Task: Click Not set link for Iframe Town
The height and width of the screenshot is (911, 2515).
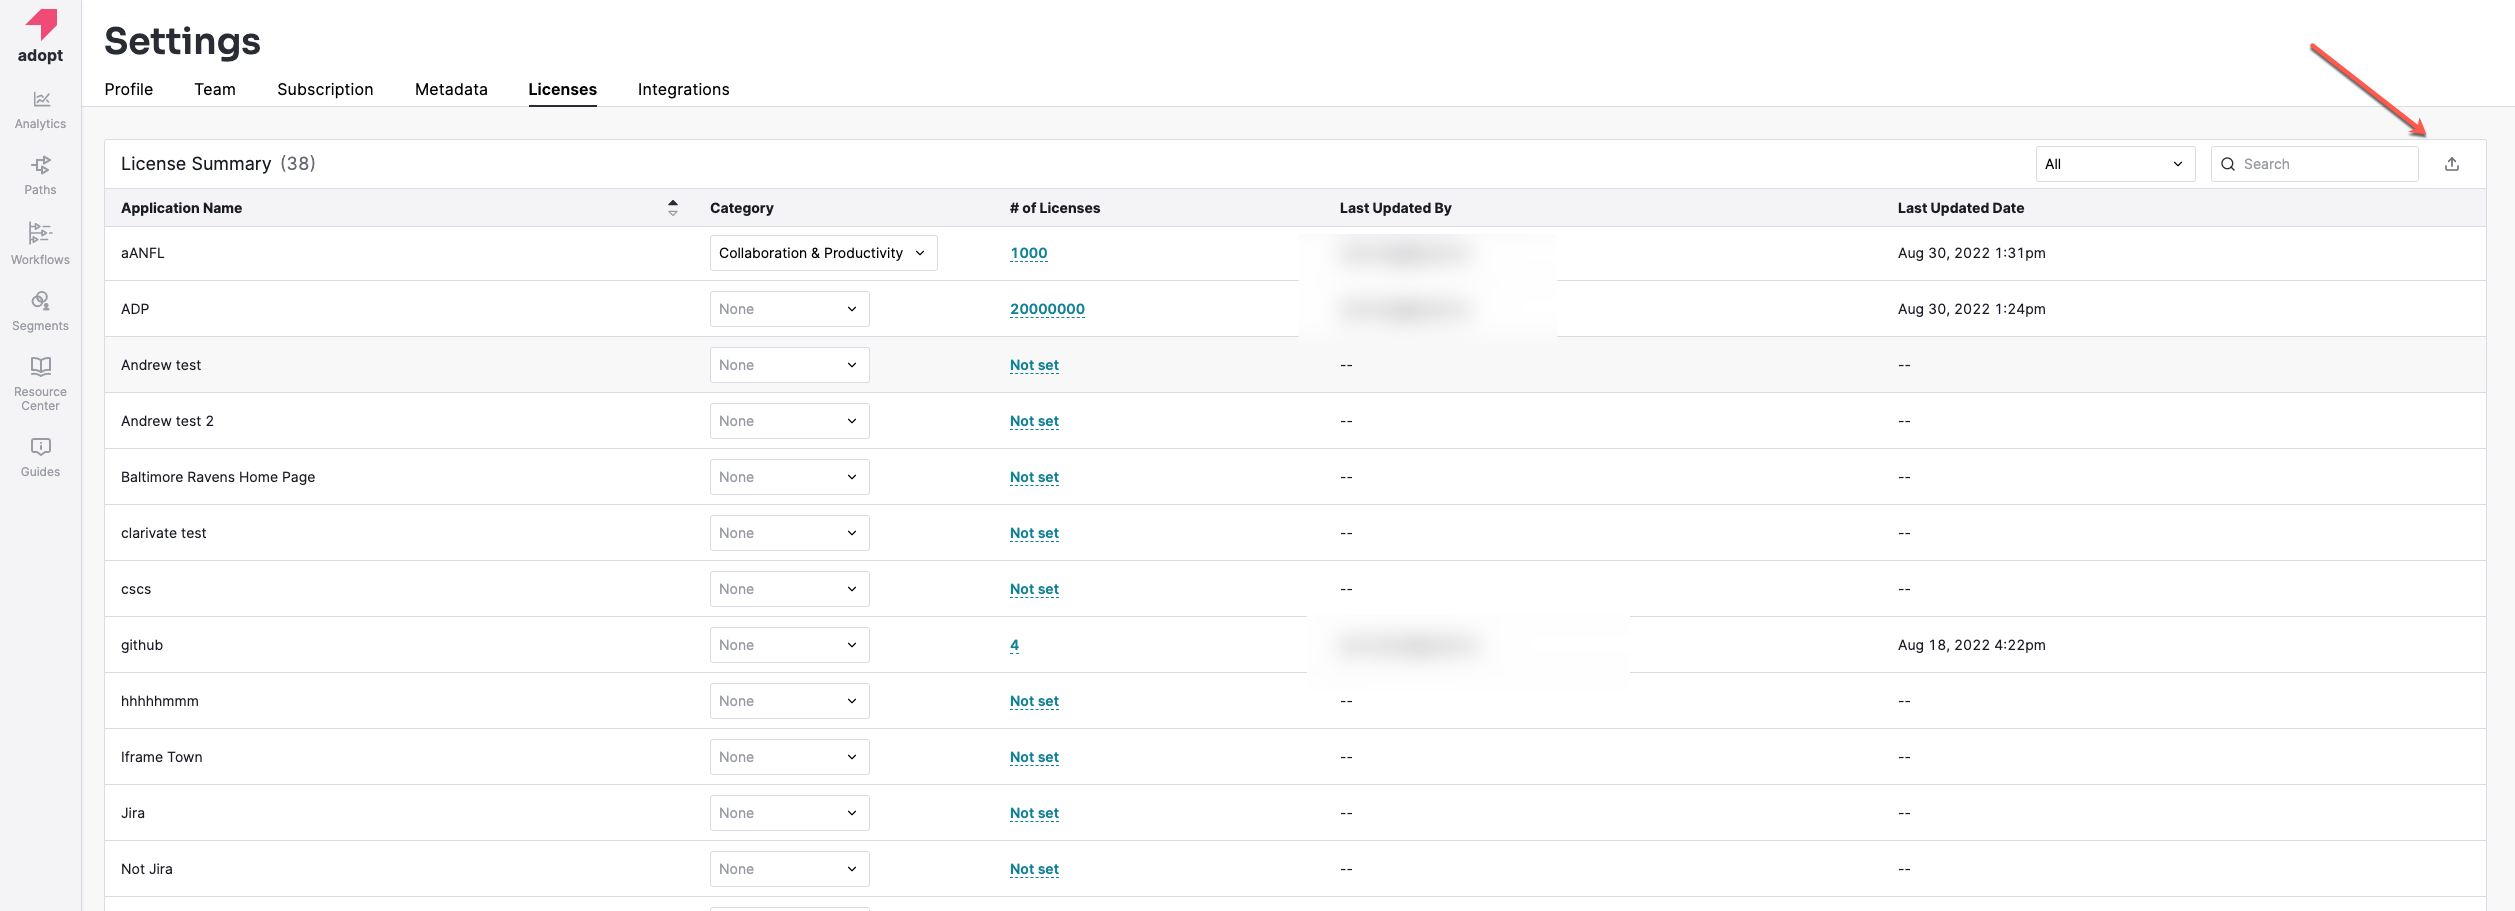Action: (1034, 757)
